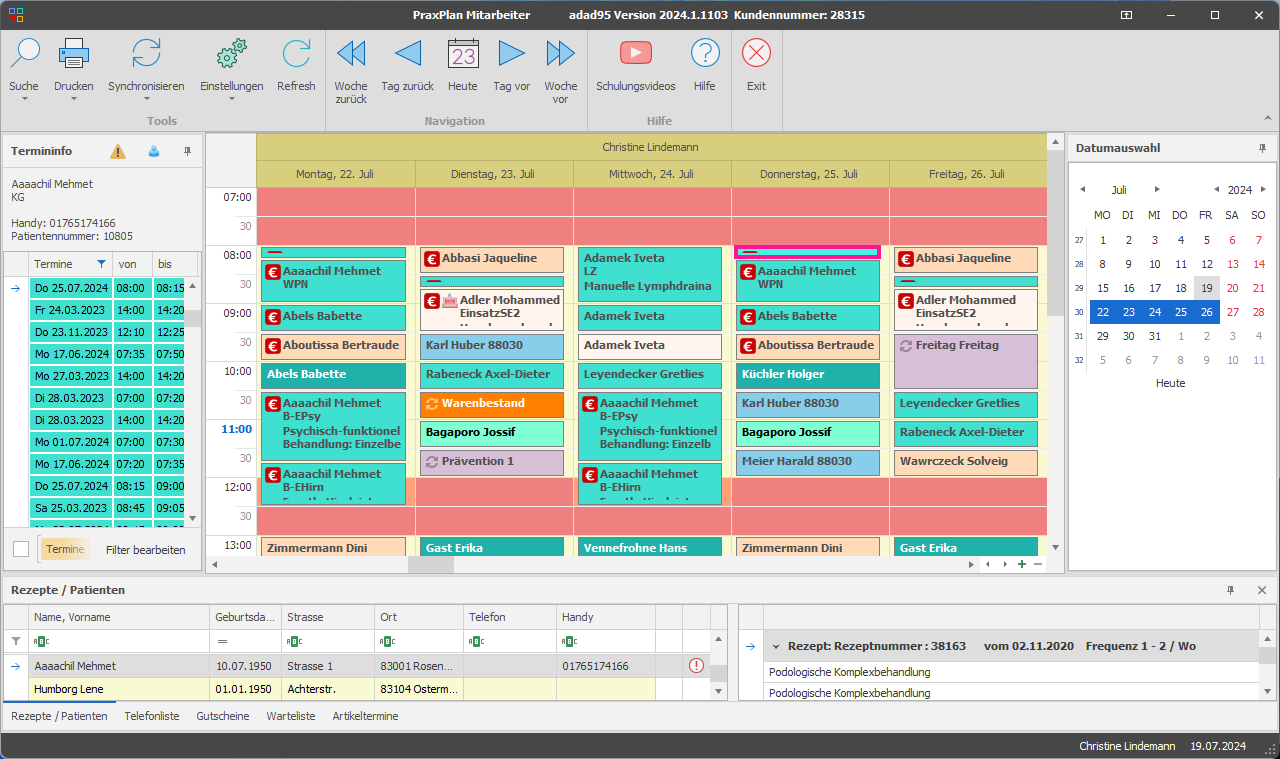Open orange Warenbestand appointment on Dienstag
The image size is (1280, 759).
point(492,405)
